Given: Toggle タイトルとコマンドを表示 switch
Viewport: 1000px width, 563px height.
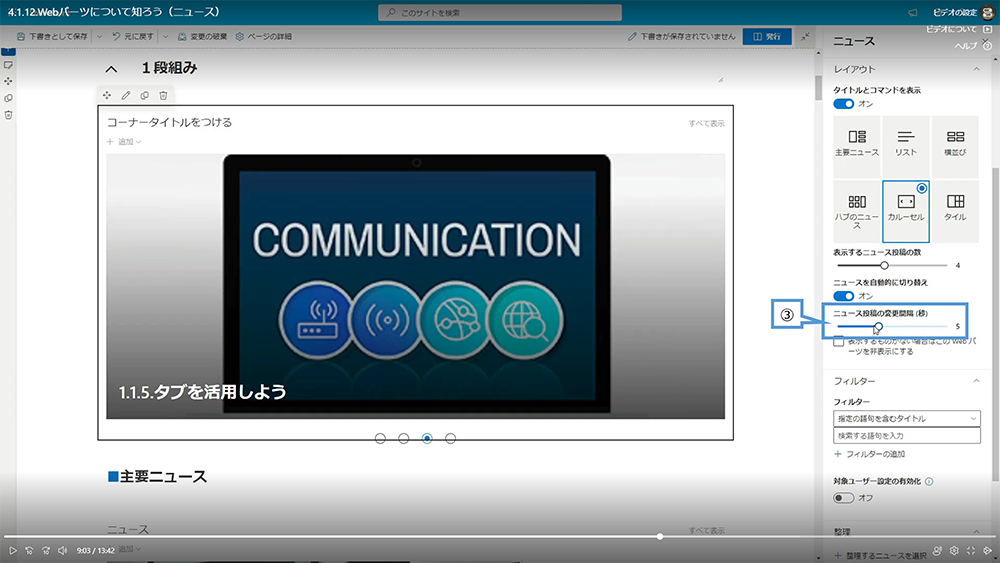Looking at the screenshot, I should 843,104.
